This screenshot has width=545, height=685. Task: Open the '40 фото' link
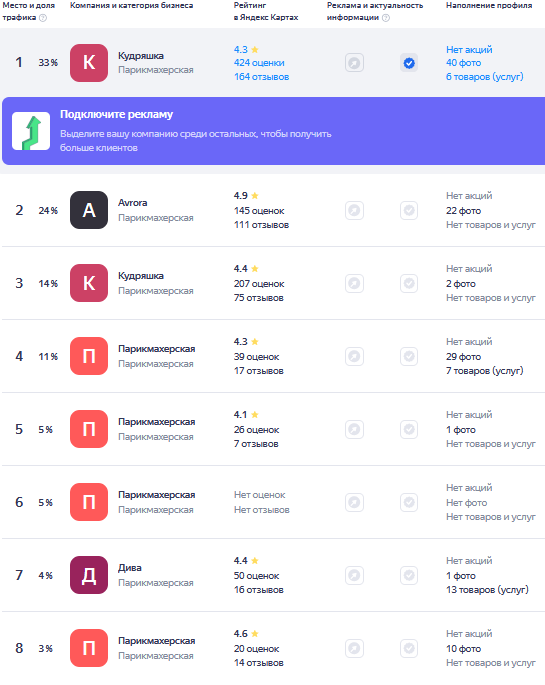pyautogui.click(x=463, y=63)
